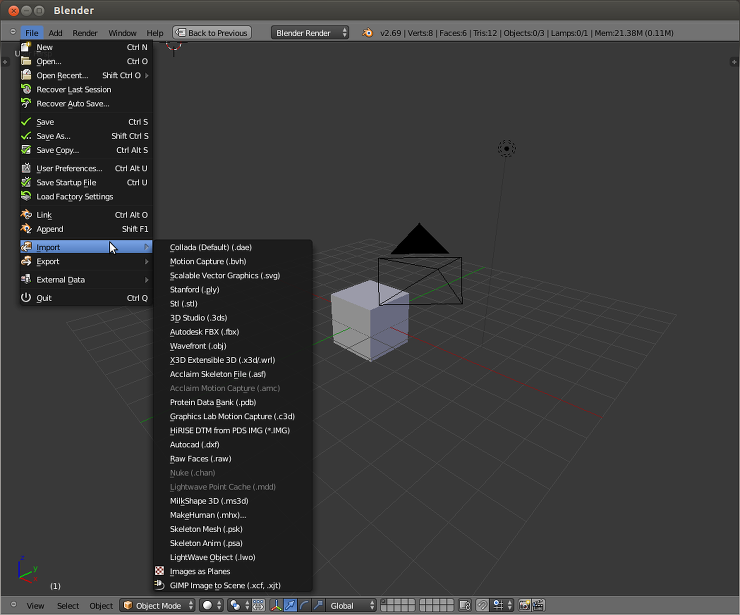Import Collada (Default) (.dae)
This screenshot has width=740, height=615.
click(x=233, y=247)
